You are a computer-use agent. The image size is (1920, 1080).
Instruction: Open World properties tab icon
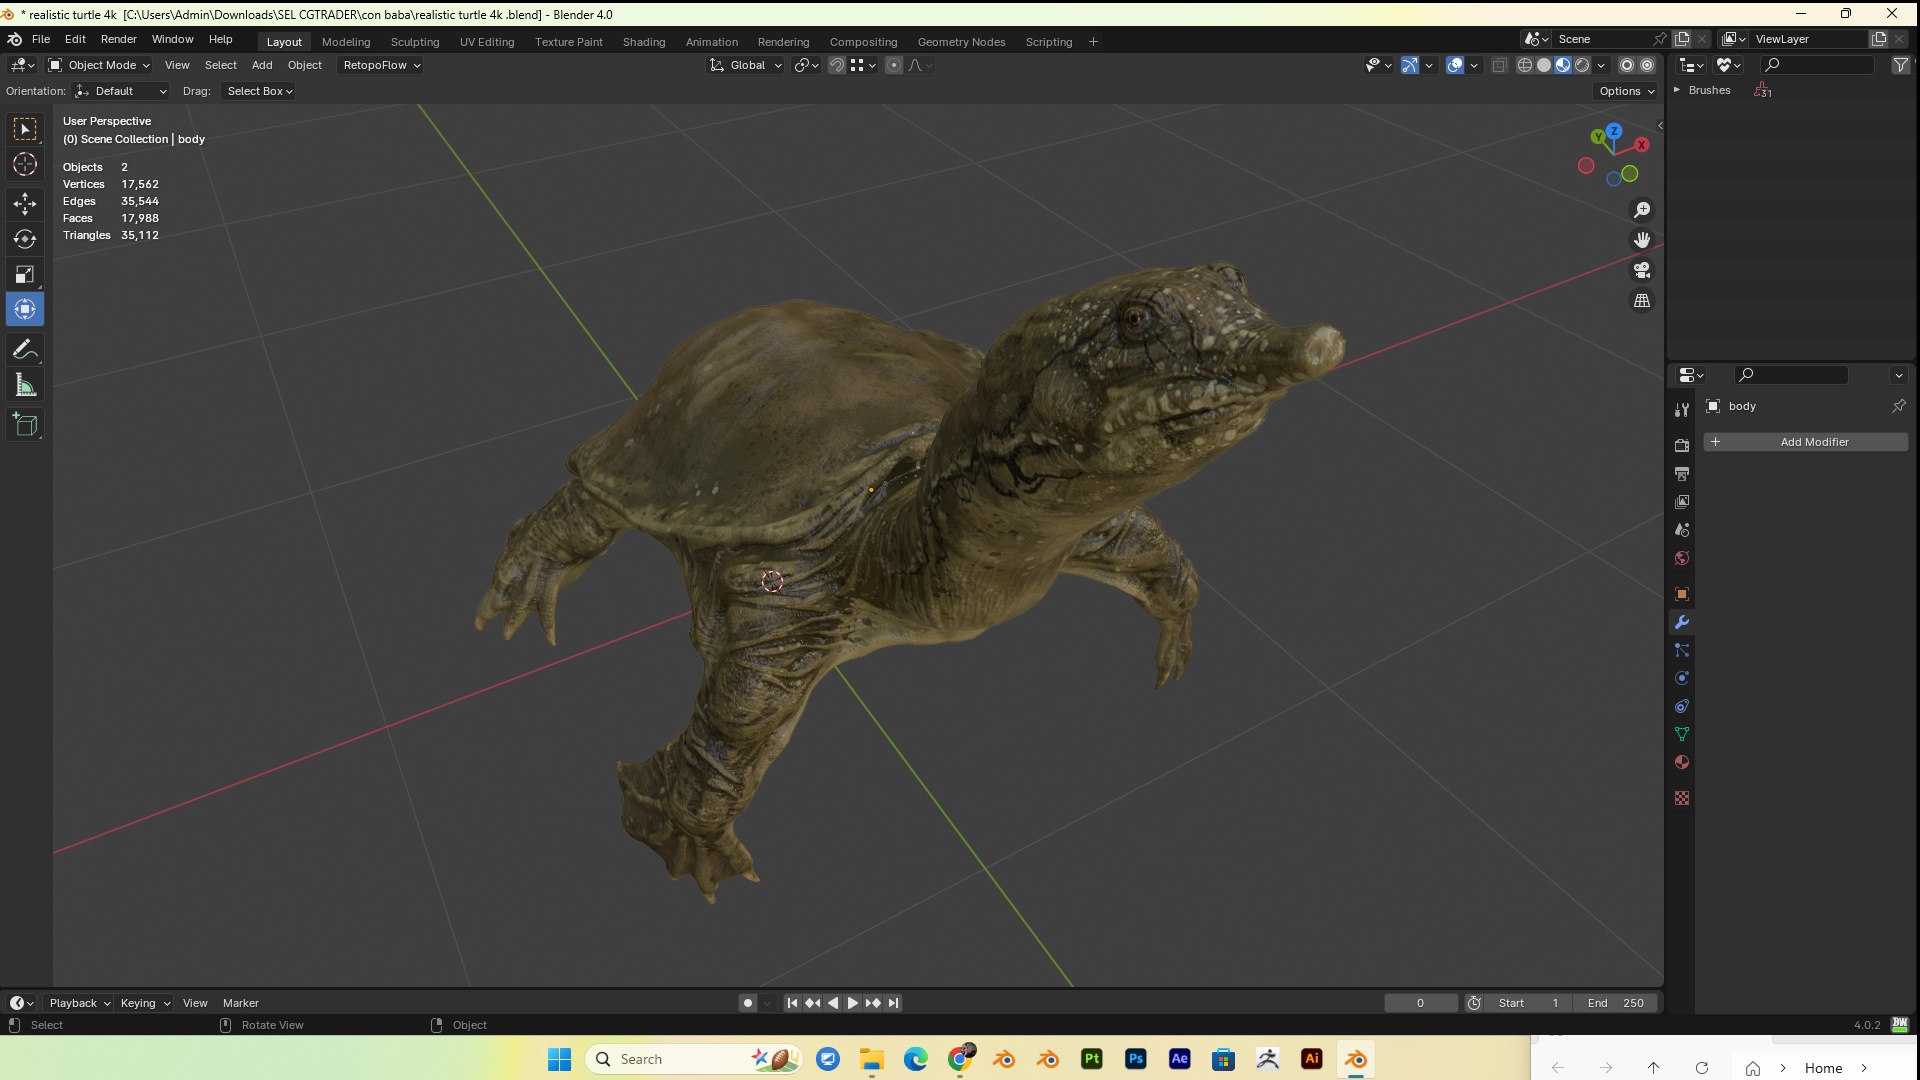[x=1682, y=558]
